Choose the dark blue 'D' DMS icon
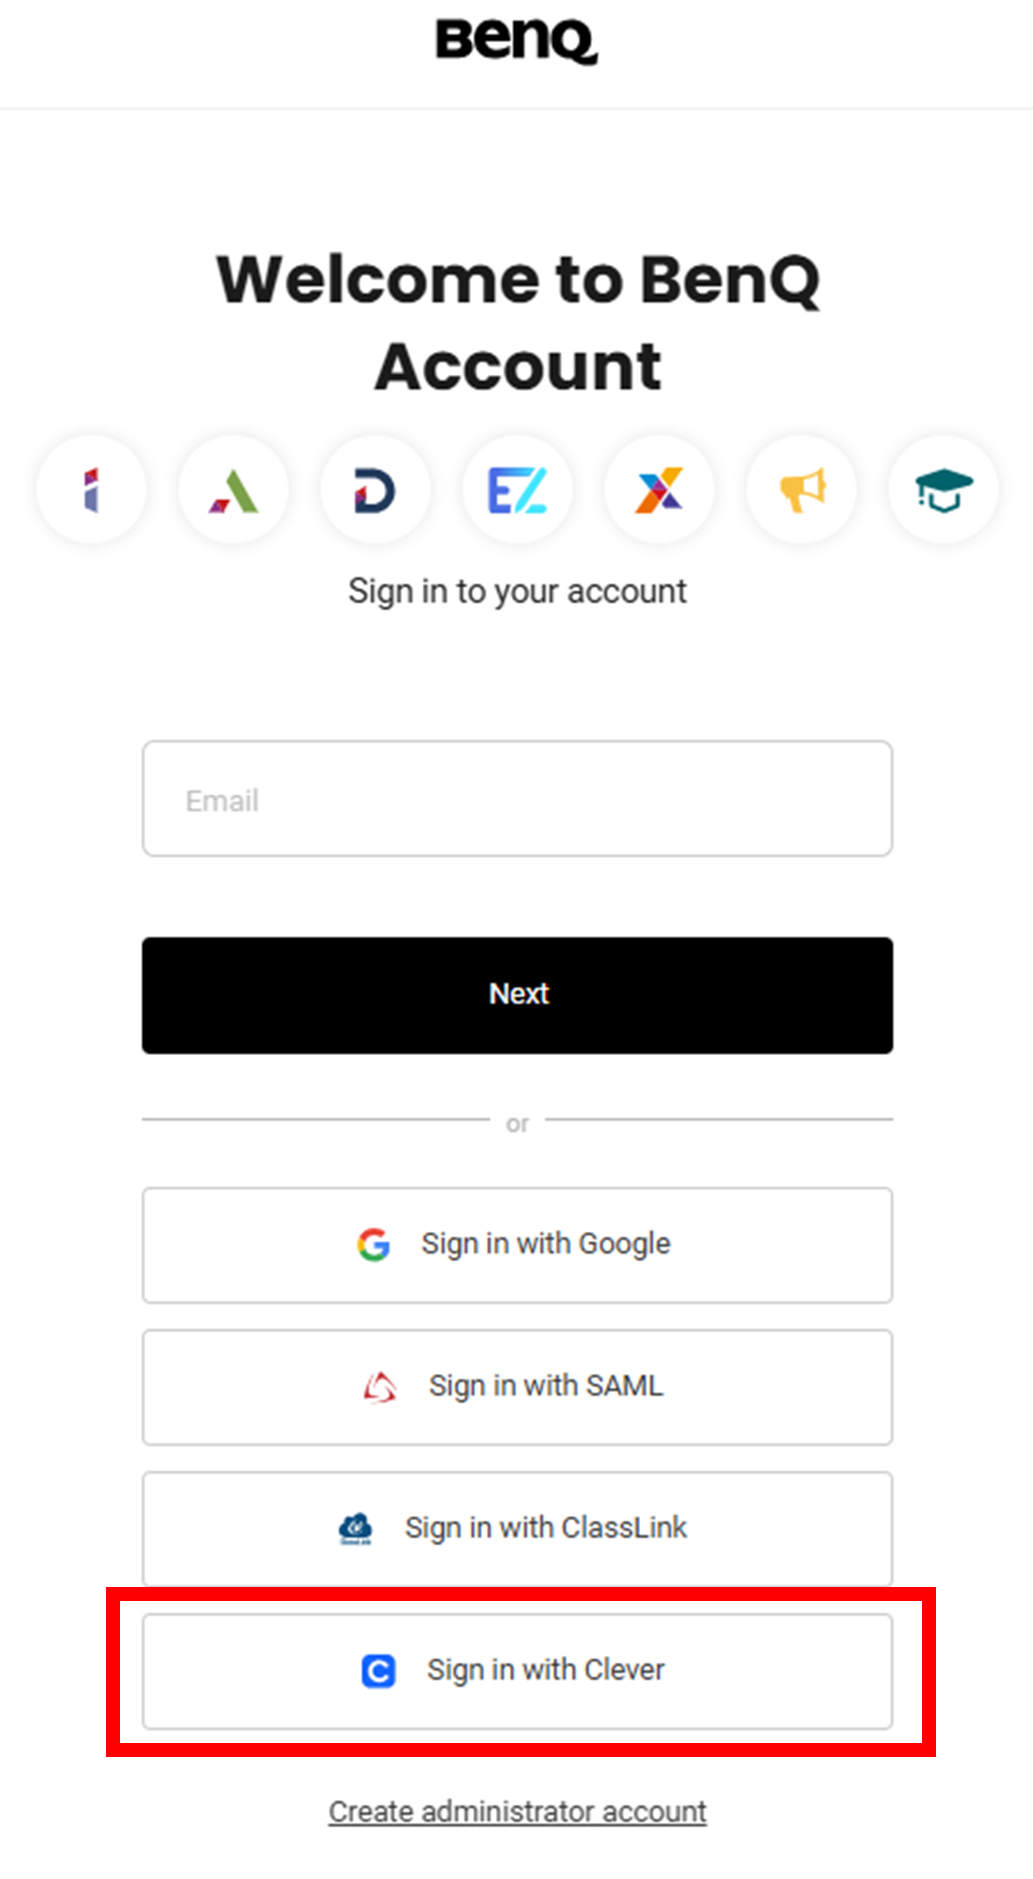1033x1879 pixels. (x=375, y=489)
